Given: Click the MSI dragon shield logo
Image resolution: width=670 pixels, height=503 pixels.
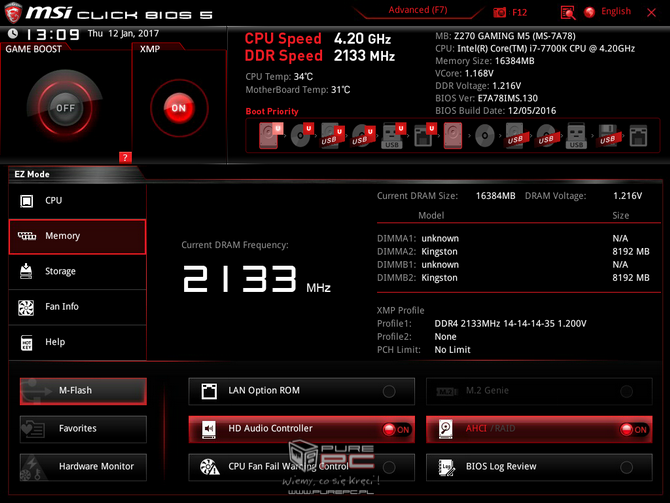Looking at the screenshot, I should point(13,13).
